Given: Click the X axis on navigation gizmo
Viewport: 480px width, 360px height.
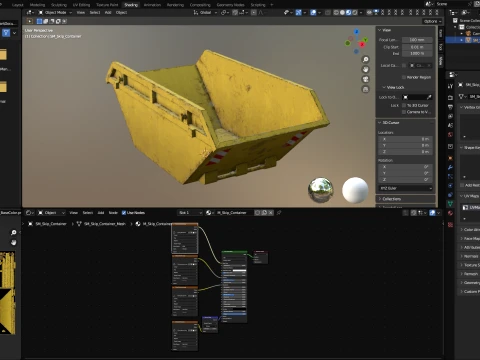Looking at the screenshot, I should (362, 44).
